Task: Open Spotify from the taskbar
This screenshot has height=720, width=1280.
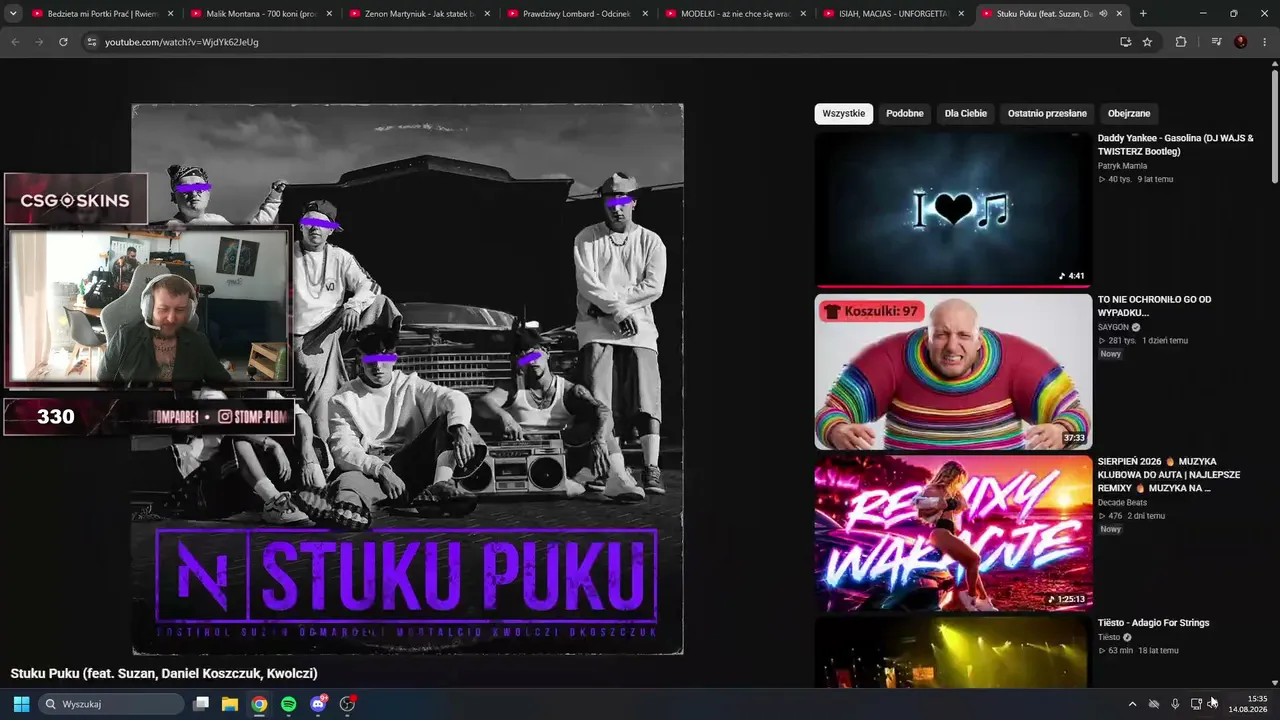Action: click(x=289, y=704)
